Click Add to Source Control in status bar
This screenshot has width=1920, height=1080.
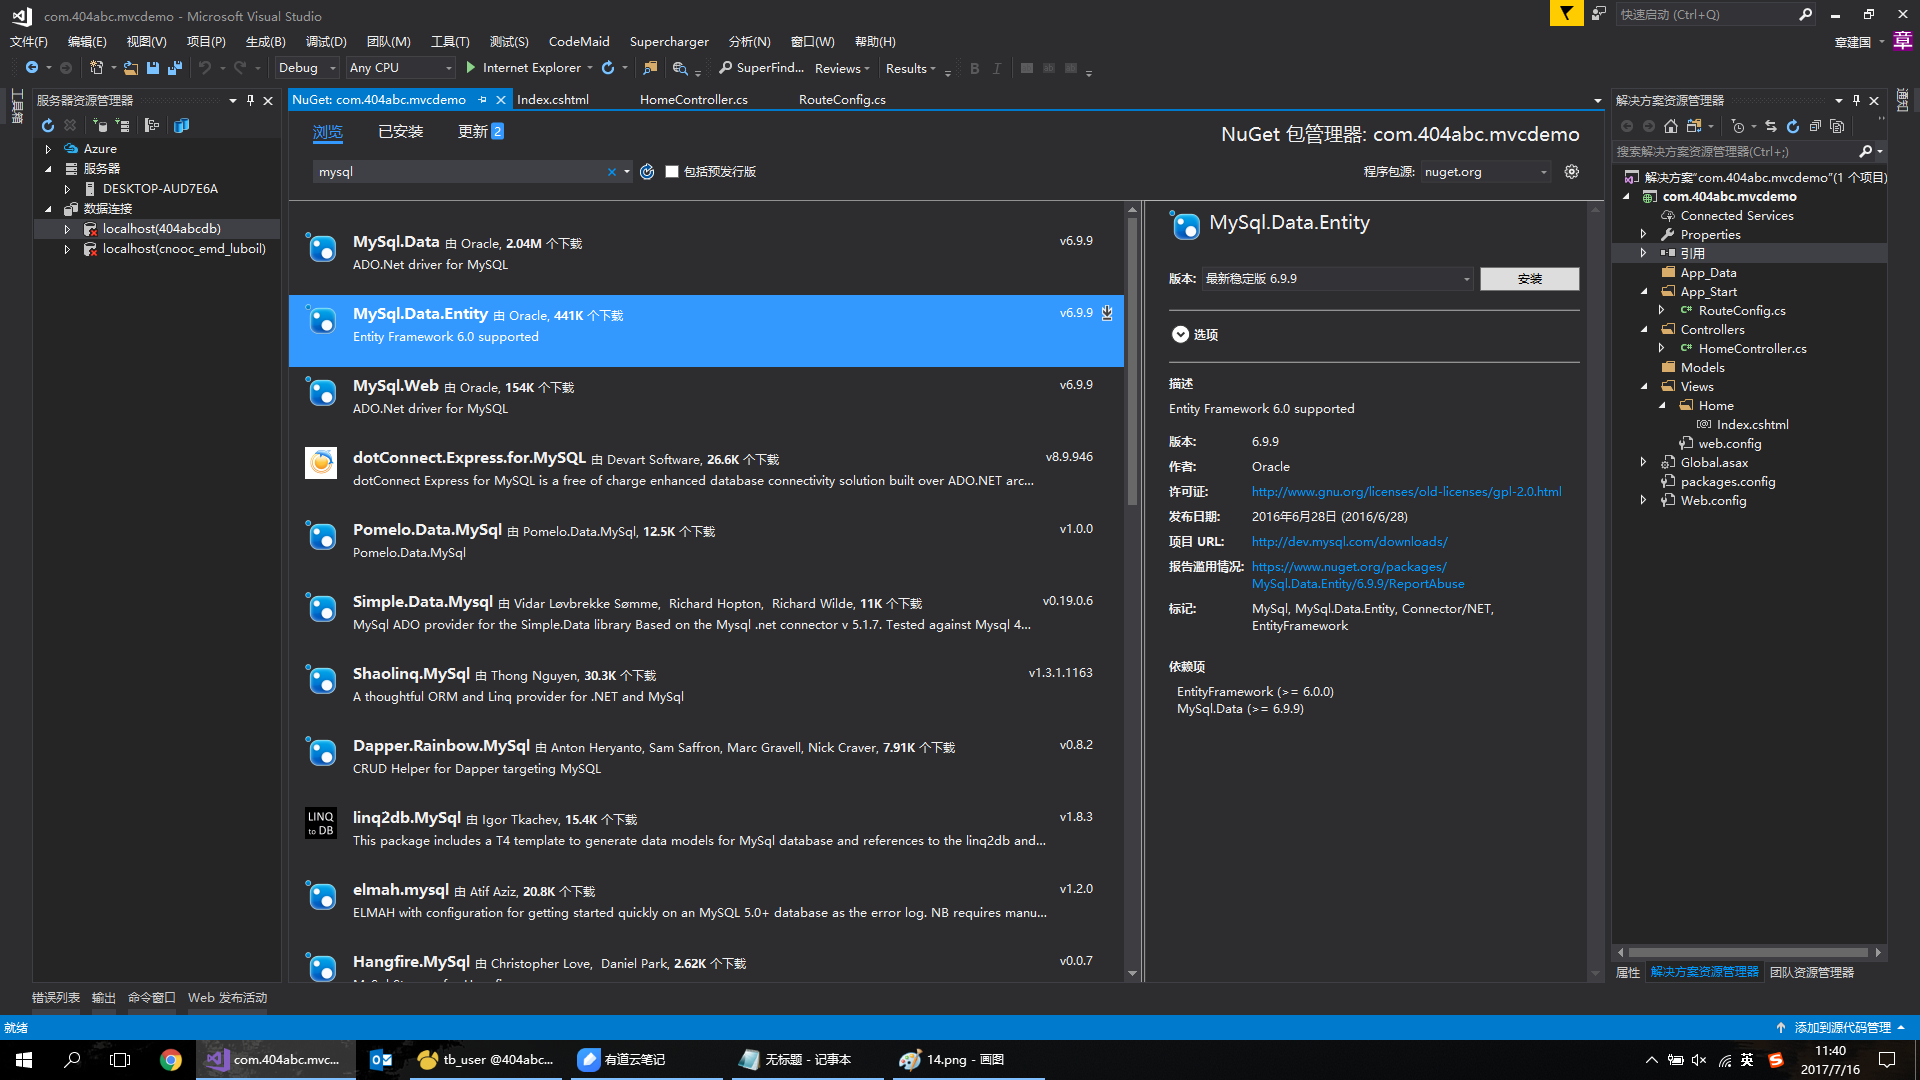coord(1840,1028)
